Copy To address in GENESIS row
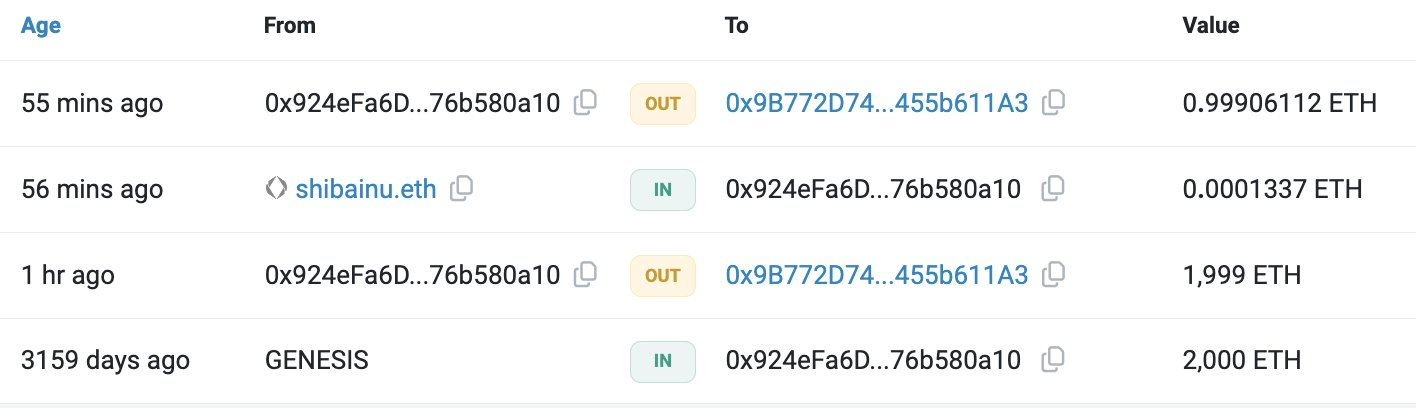The width and height of the screenshot is (1416, 408). [x=1053, y=360]
